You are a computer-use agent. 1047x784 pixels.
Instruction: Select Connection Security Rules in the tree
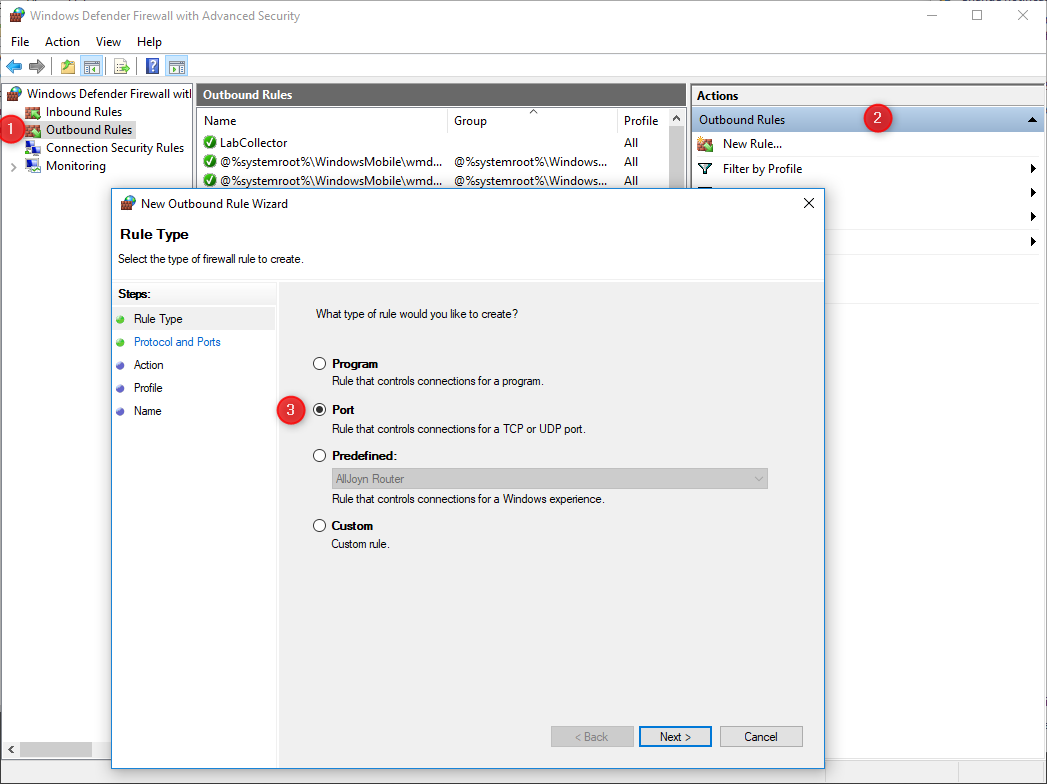click(115, 148)
